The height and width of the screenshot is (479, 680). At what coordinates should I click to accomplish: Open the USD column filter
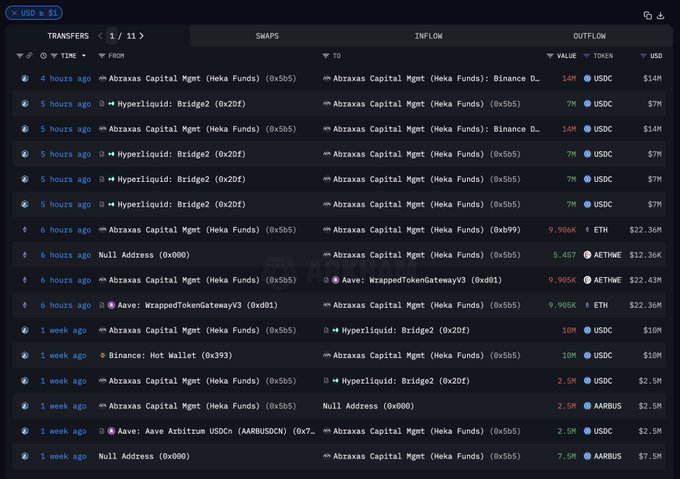(643, 56)
